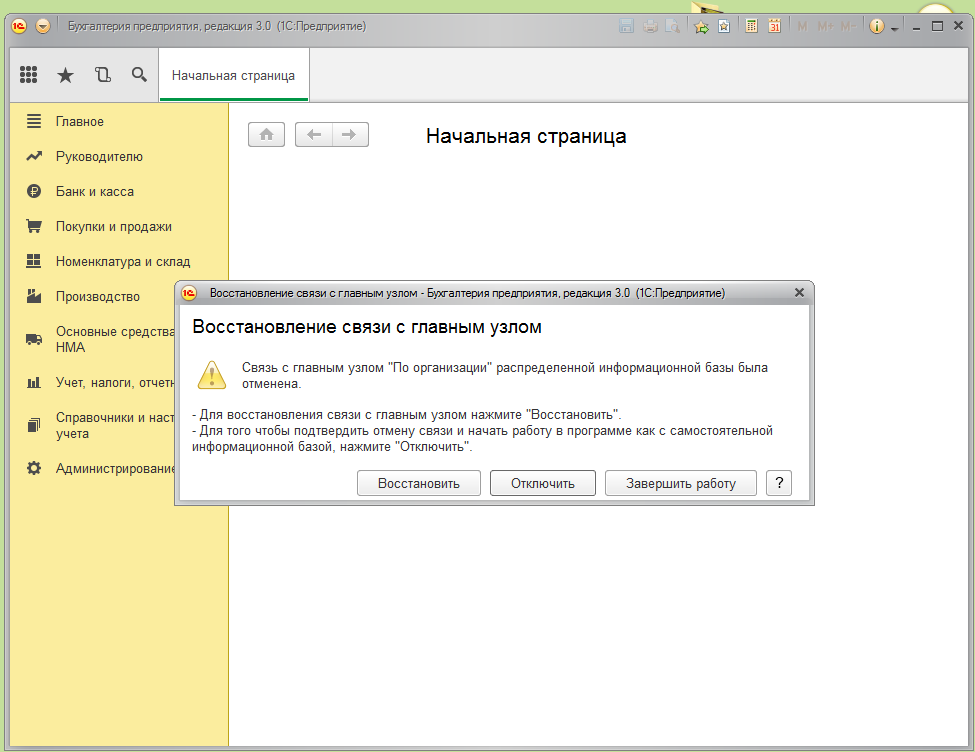Click the gear Администрирование icon
The height and width of the screenshot is (752, 975).
click(34, 468)
